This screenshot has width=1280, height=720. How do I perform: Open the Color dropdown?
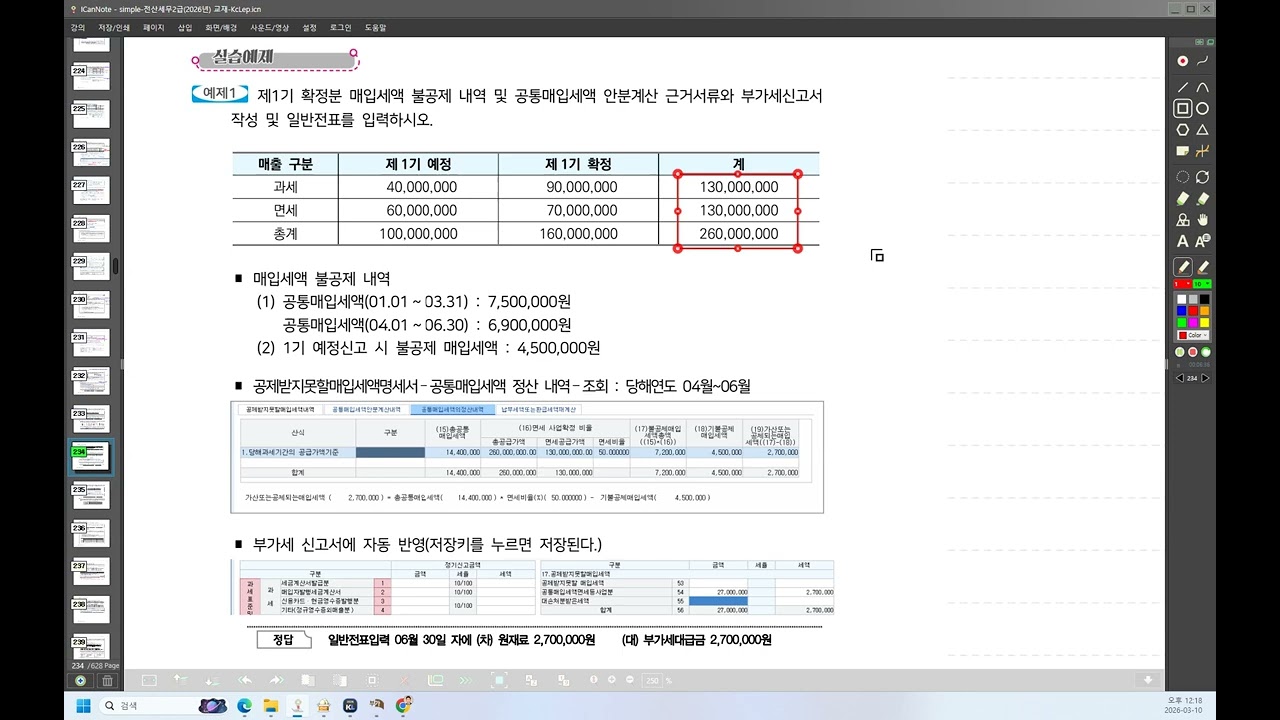tap(1193, 335)
